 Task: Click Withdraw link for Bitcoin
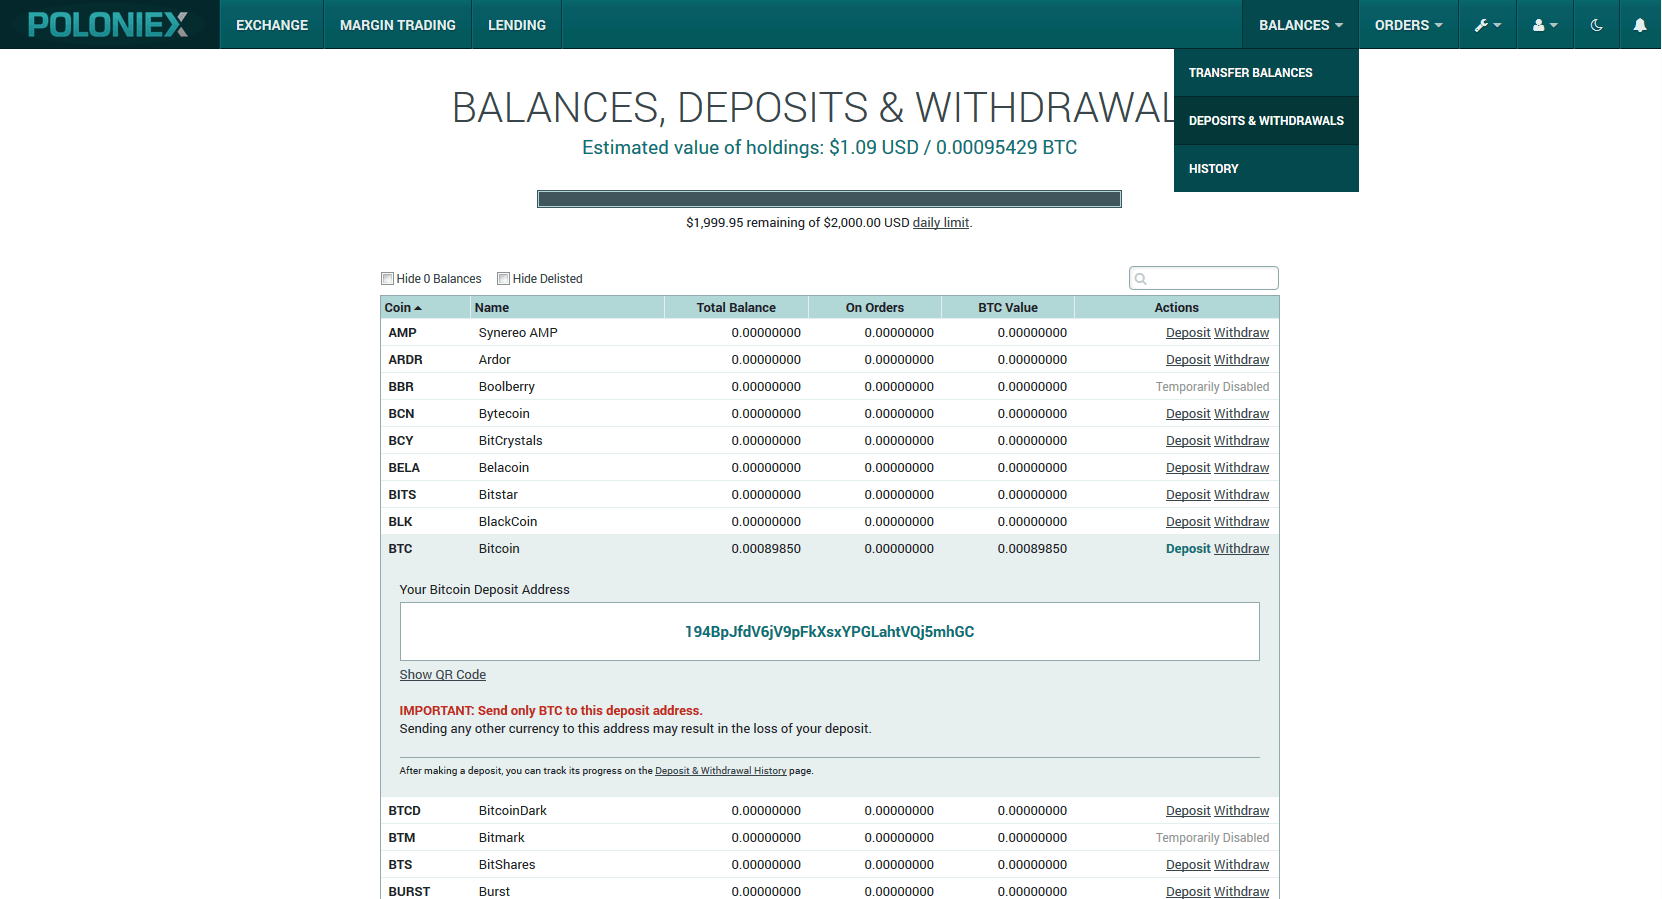pyautogui.click(x=1241, y=549)
